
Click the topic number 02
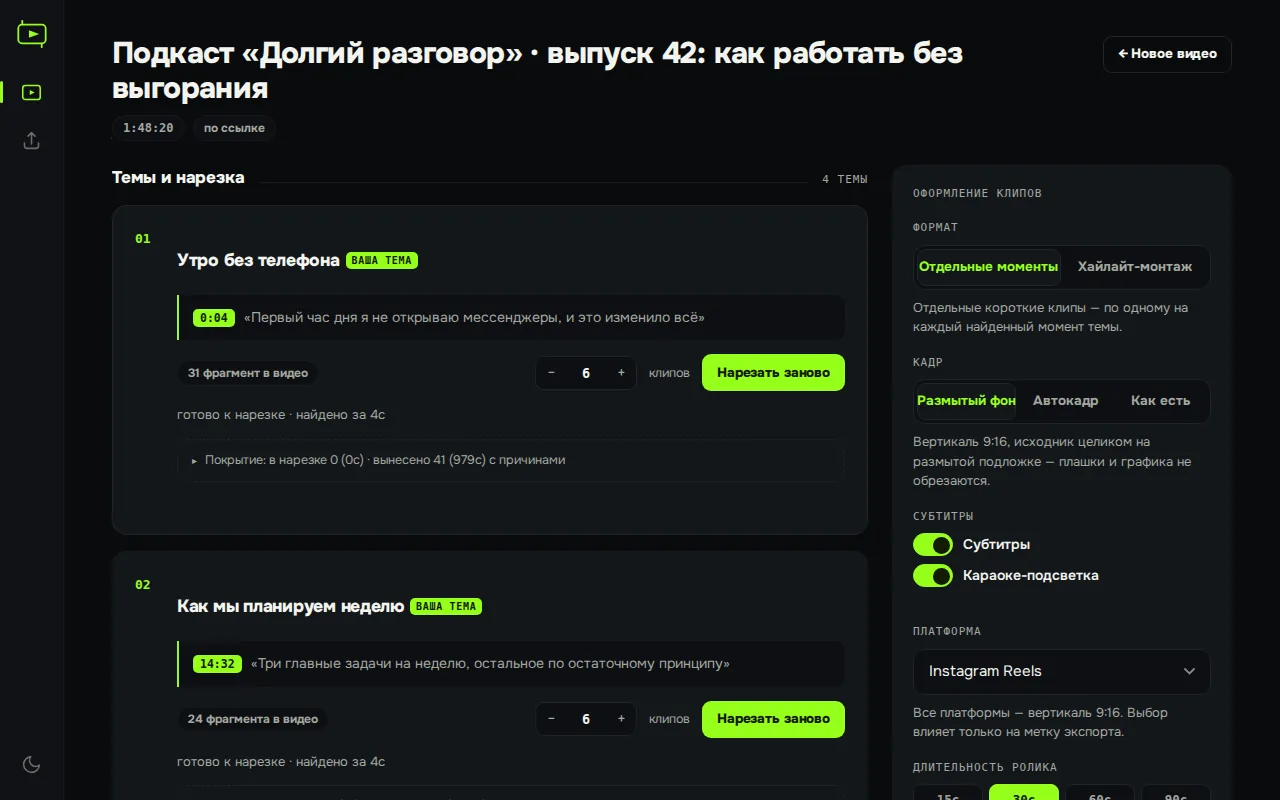pos(143,585)
